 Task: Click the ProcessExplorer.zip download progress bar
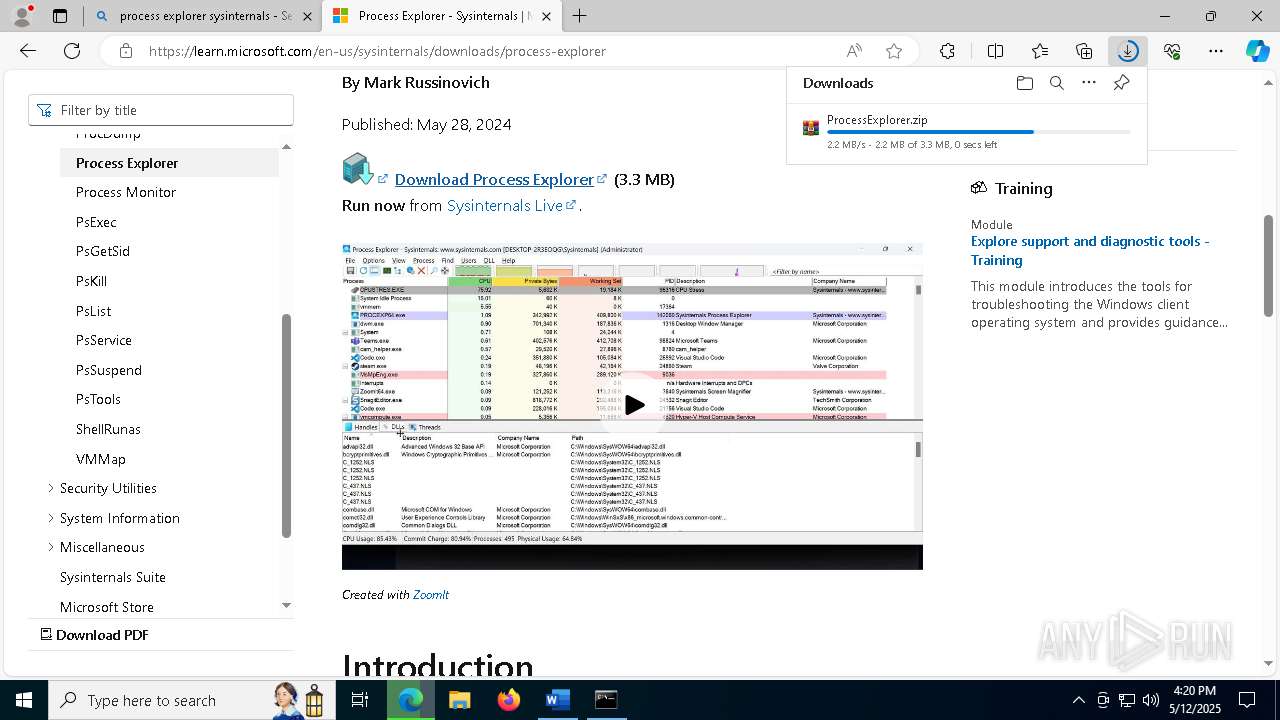979,132
